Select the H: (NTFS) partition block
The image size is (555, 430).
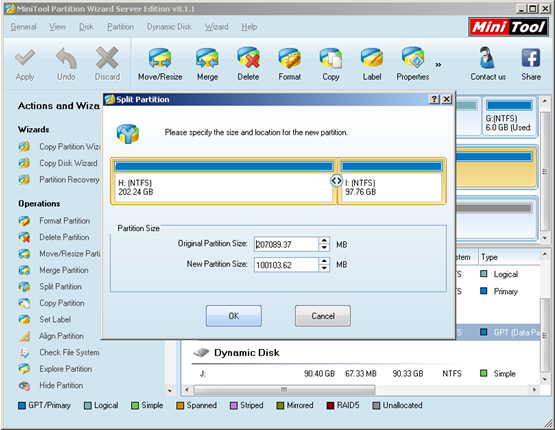pyautogui.click(x=223, y=181)
